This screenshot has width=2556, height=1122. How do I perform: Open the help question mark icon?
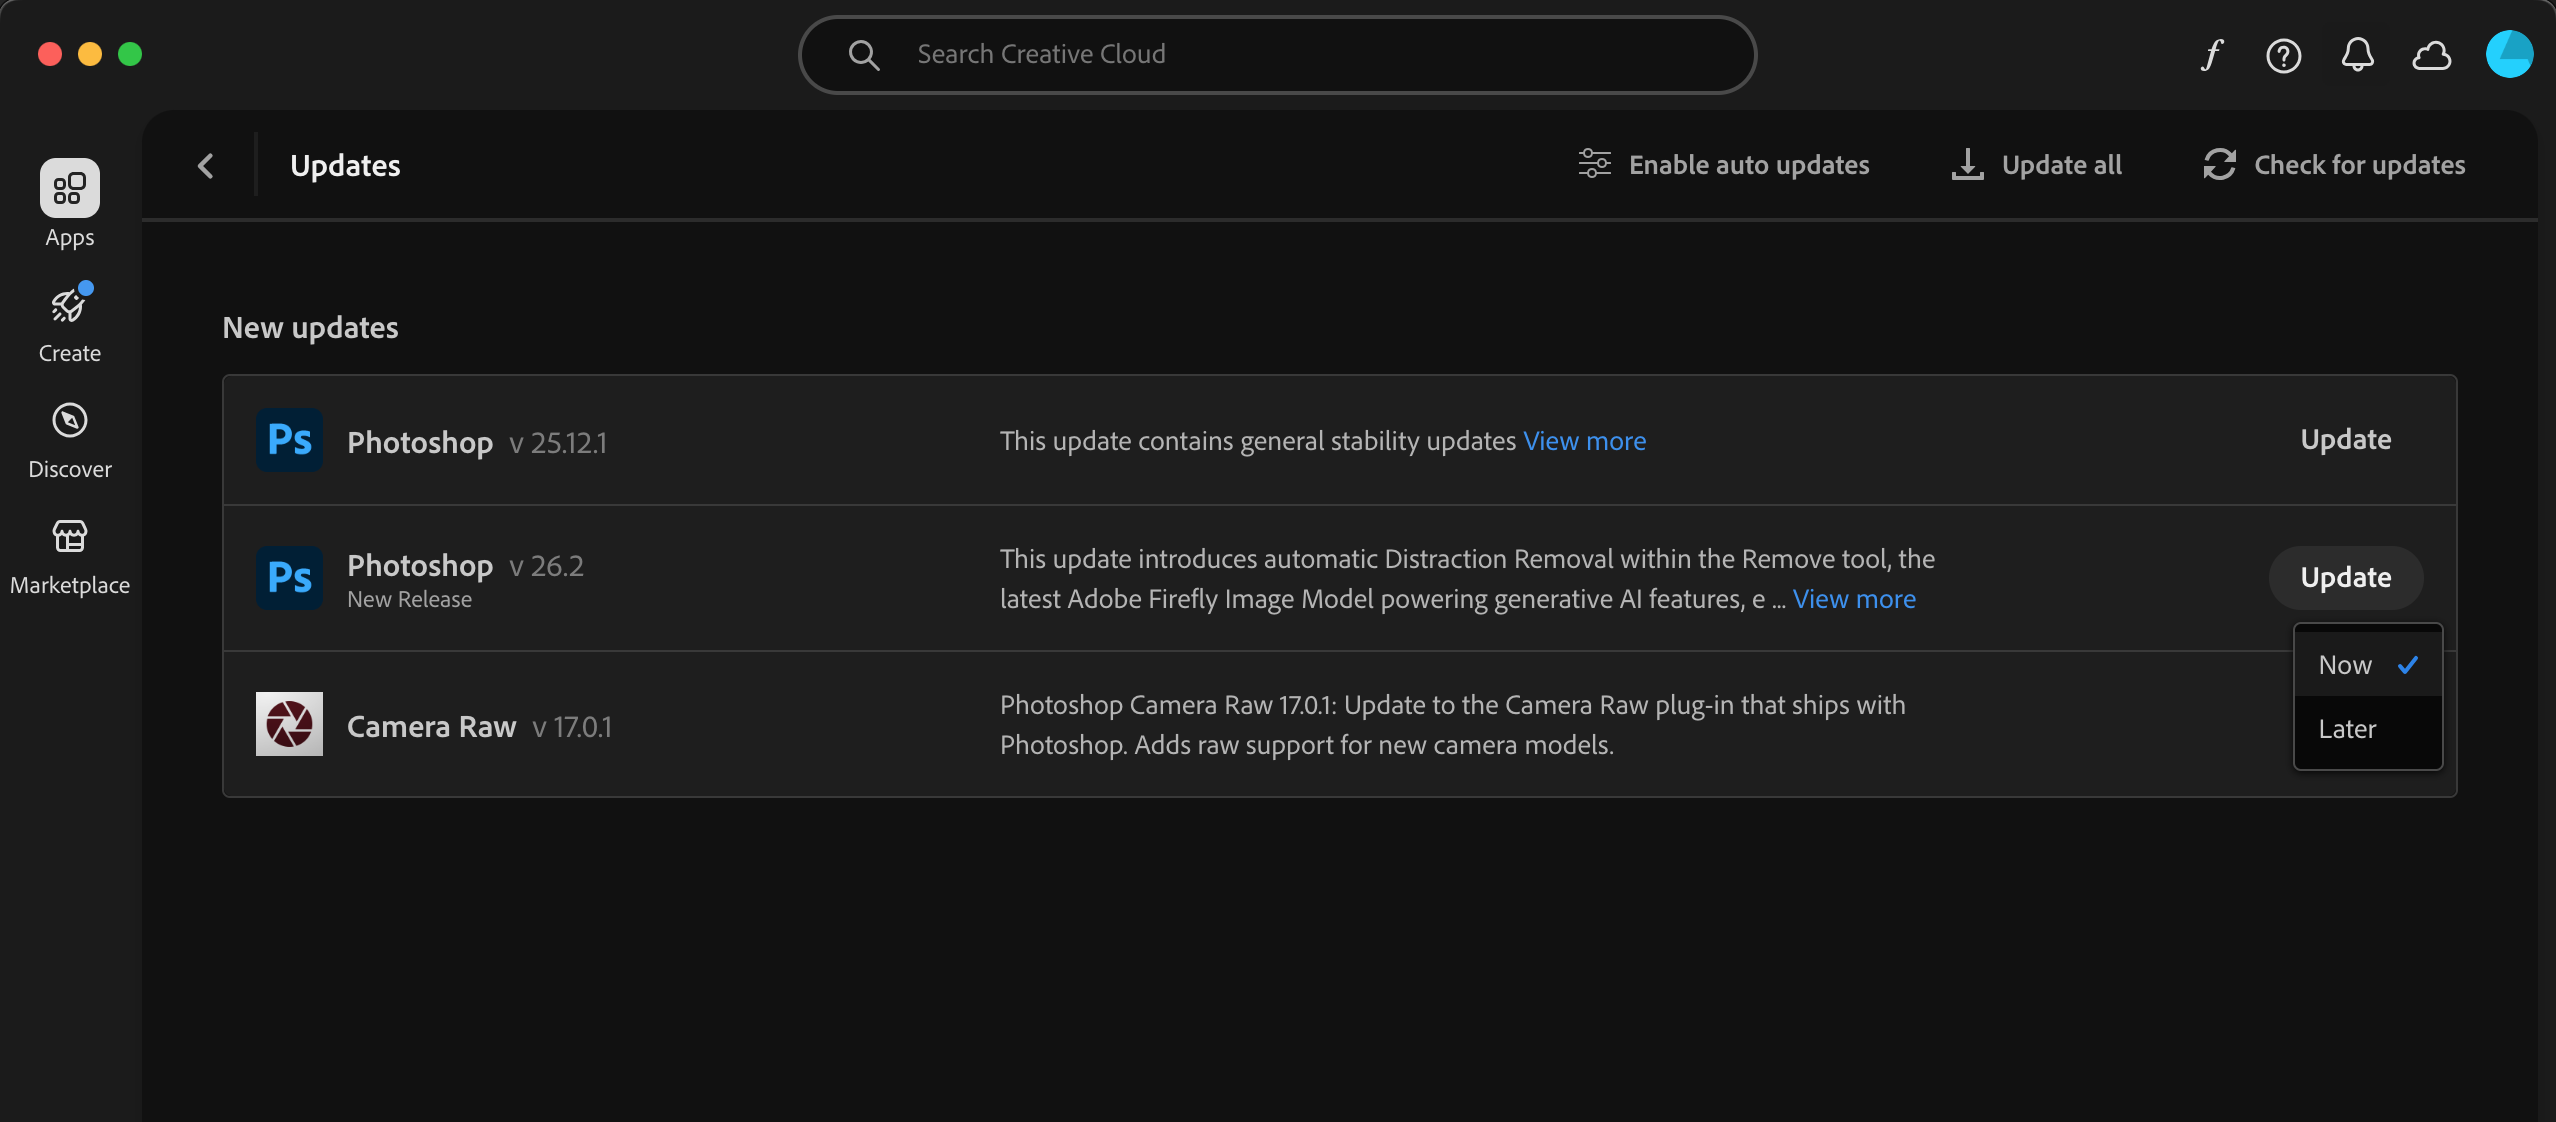click(2283, 55)
